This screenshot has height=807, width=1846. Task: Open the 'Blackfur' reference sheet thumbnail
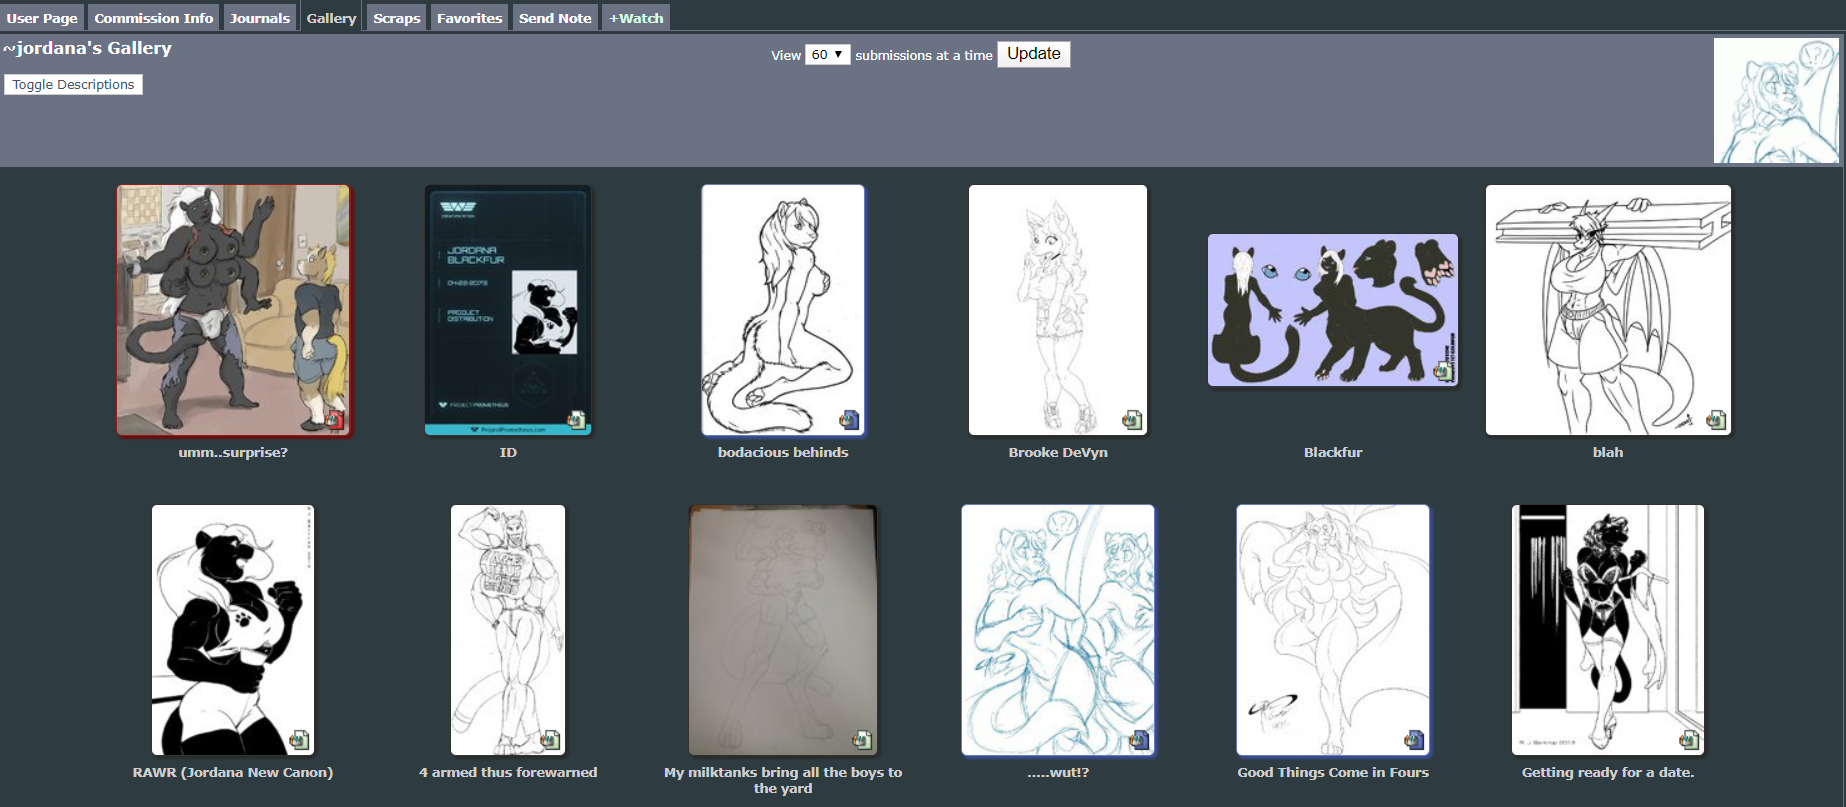(x=1333, y=310)
